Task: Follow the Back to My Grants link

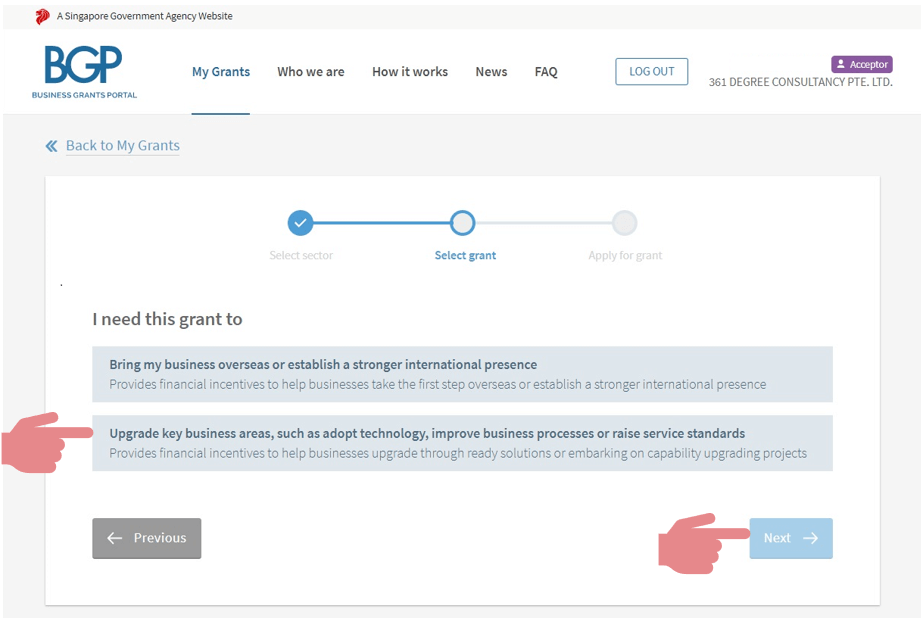Action: tap(123, 146)
